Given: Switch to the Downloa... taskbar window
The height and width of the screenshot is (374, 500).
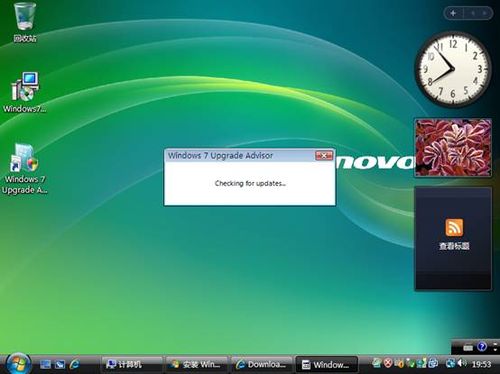Looking at the screenshot, I should (261, 364).
